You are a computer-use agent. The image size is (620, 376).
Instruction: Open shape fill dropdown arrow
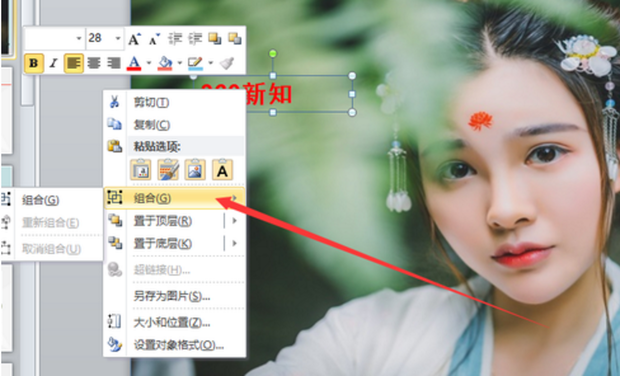point(180,63)
